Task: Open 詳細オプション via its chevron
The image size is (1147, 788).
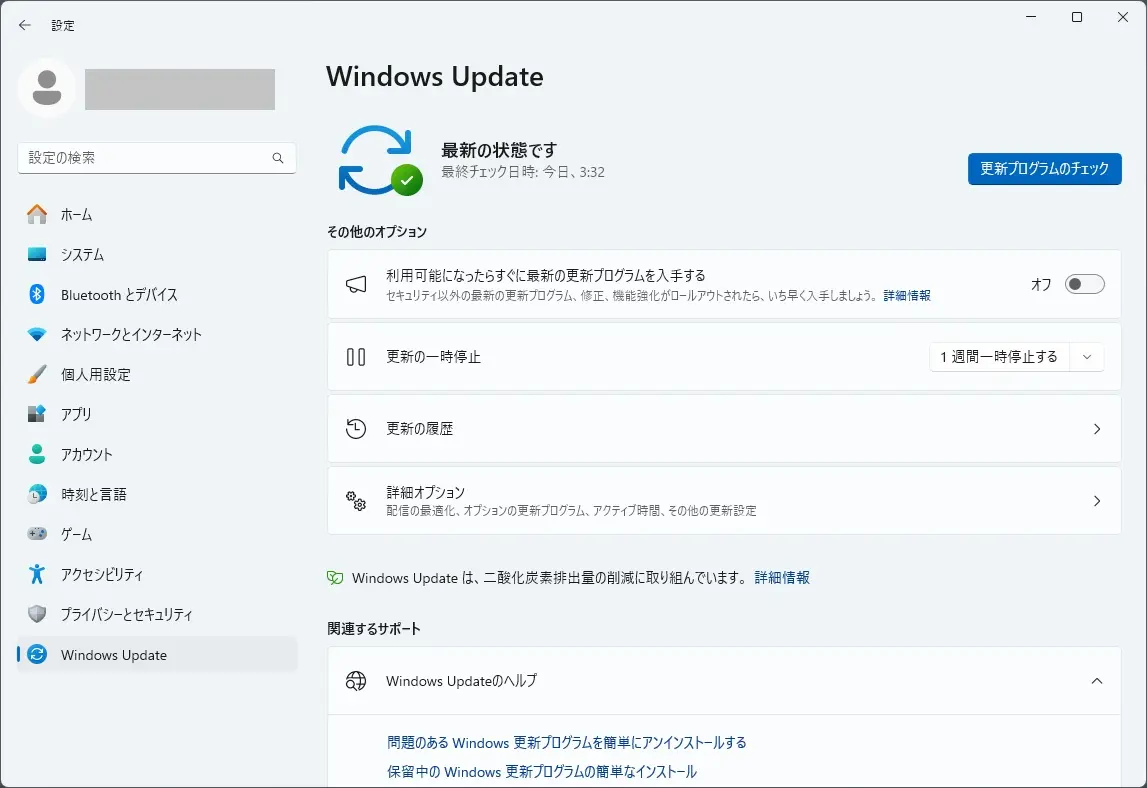Action: [1097, 500]
